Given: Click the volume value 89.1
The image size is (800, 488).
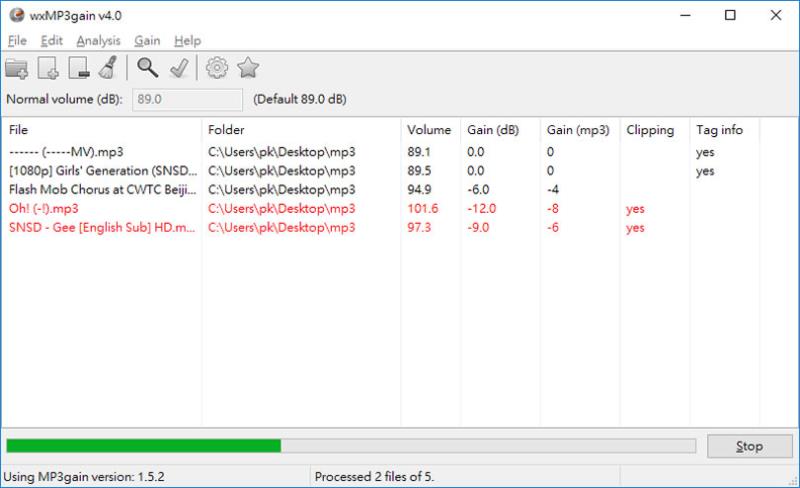Looking at the screenshot, I should pos(419,152).
